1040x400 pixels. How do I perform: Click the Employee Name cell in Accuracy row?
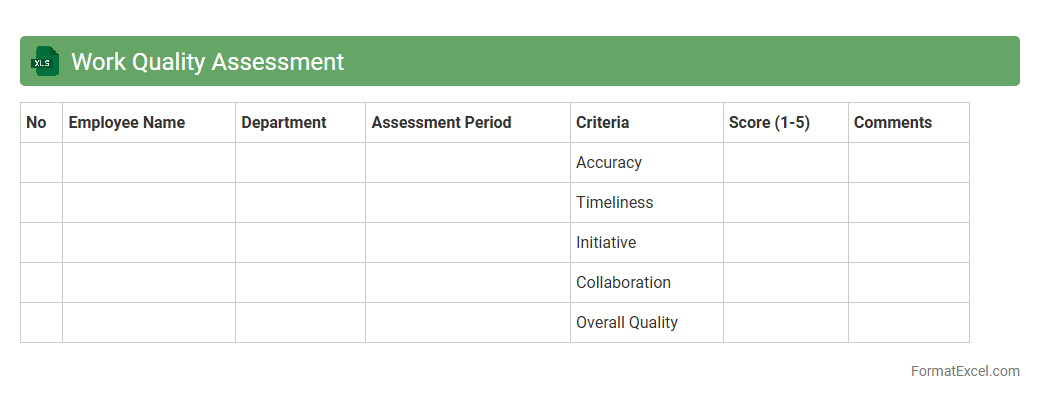pos(148,163)
